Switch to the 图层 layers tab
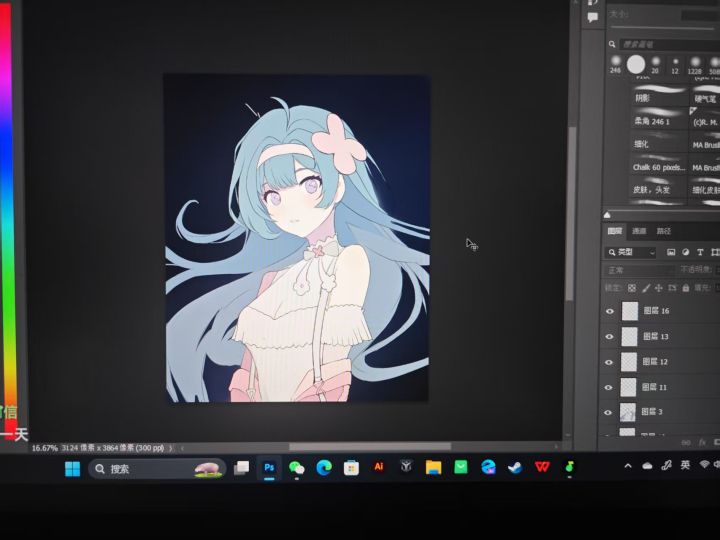The width and height of the screenshot is (720, 540). coord(614,231)
